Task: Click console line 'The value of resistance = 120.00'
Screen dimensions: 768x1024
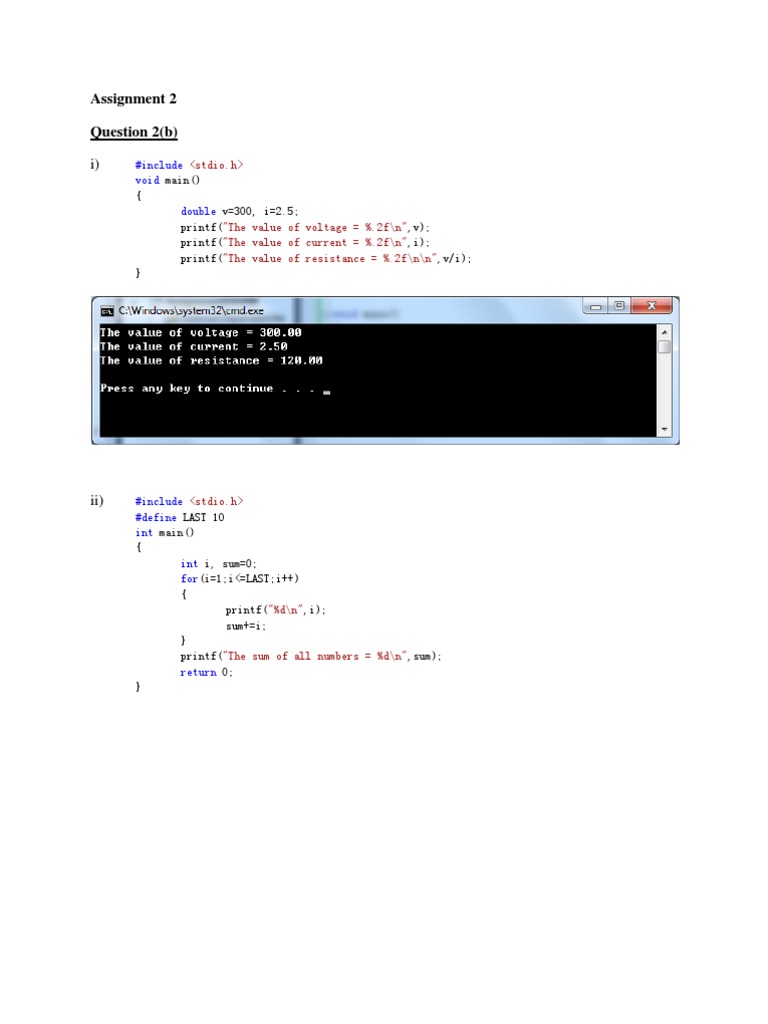Action: pyautogui.click(x=211, y=360)
